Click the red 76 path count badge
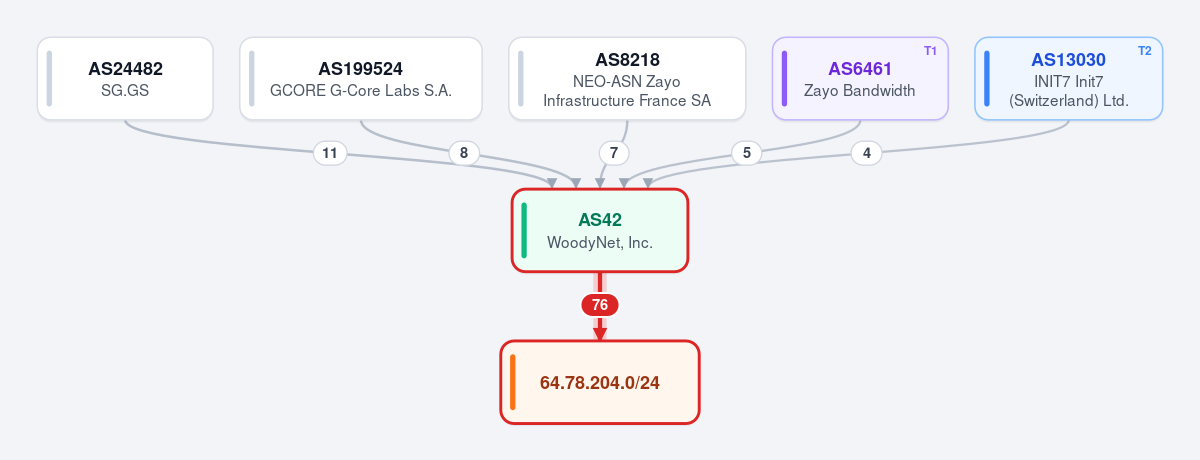1200x460 pixels. (x=600, y=305)
